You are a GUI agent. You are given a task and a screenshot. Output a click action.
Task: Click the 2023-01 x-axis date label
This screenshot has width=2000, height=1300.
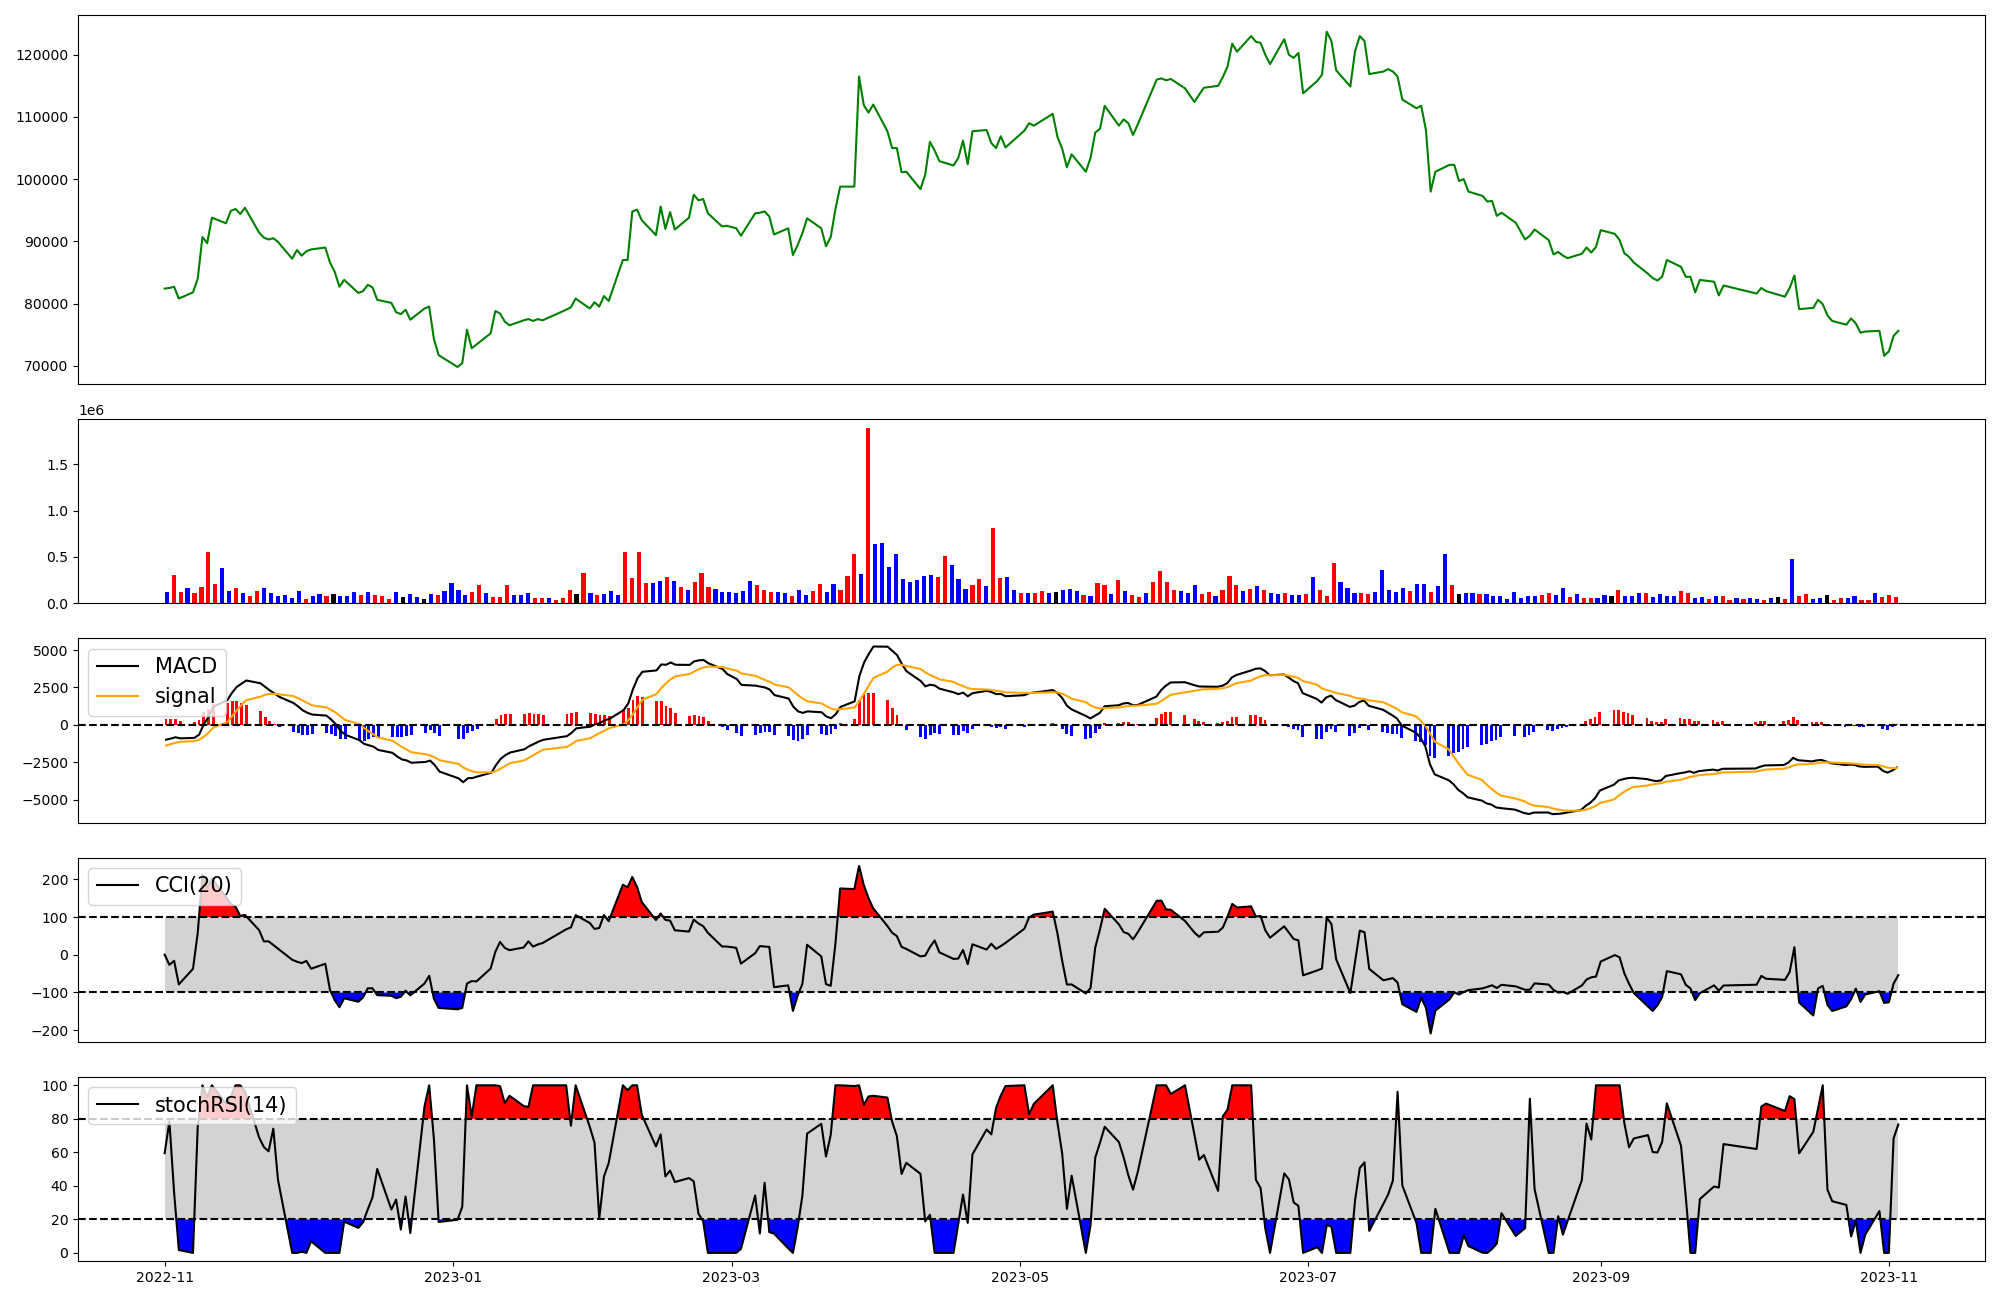coord(453,1277)
